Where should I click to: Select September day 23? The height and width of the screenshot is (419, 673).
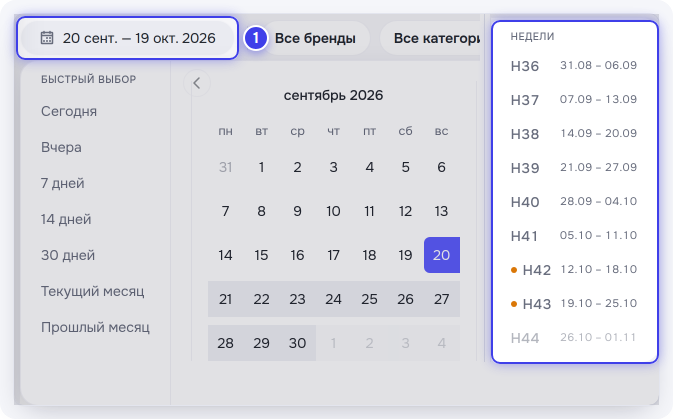297,299
